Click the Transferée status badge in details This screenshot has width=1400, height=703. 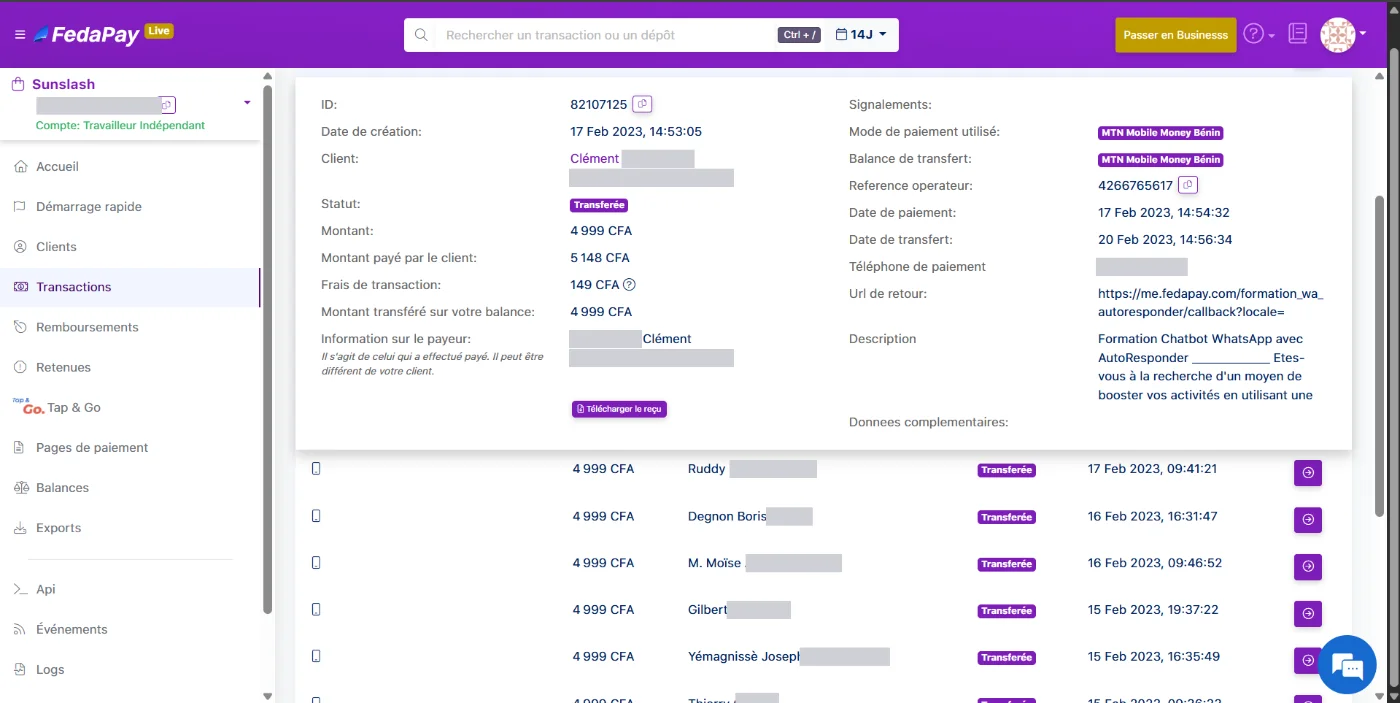pos(599,205)
